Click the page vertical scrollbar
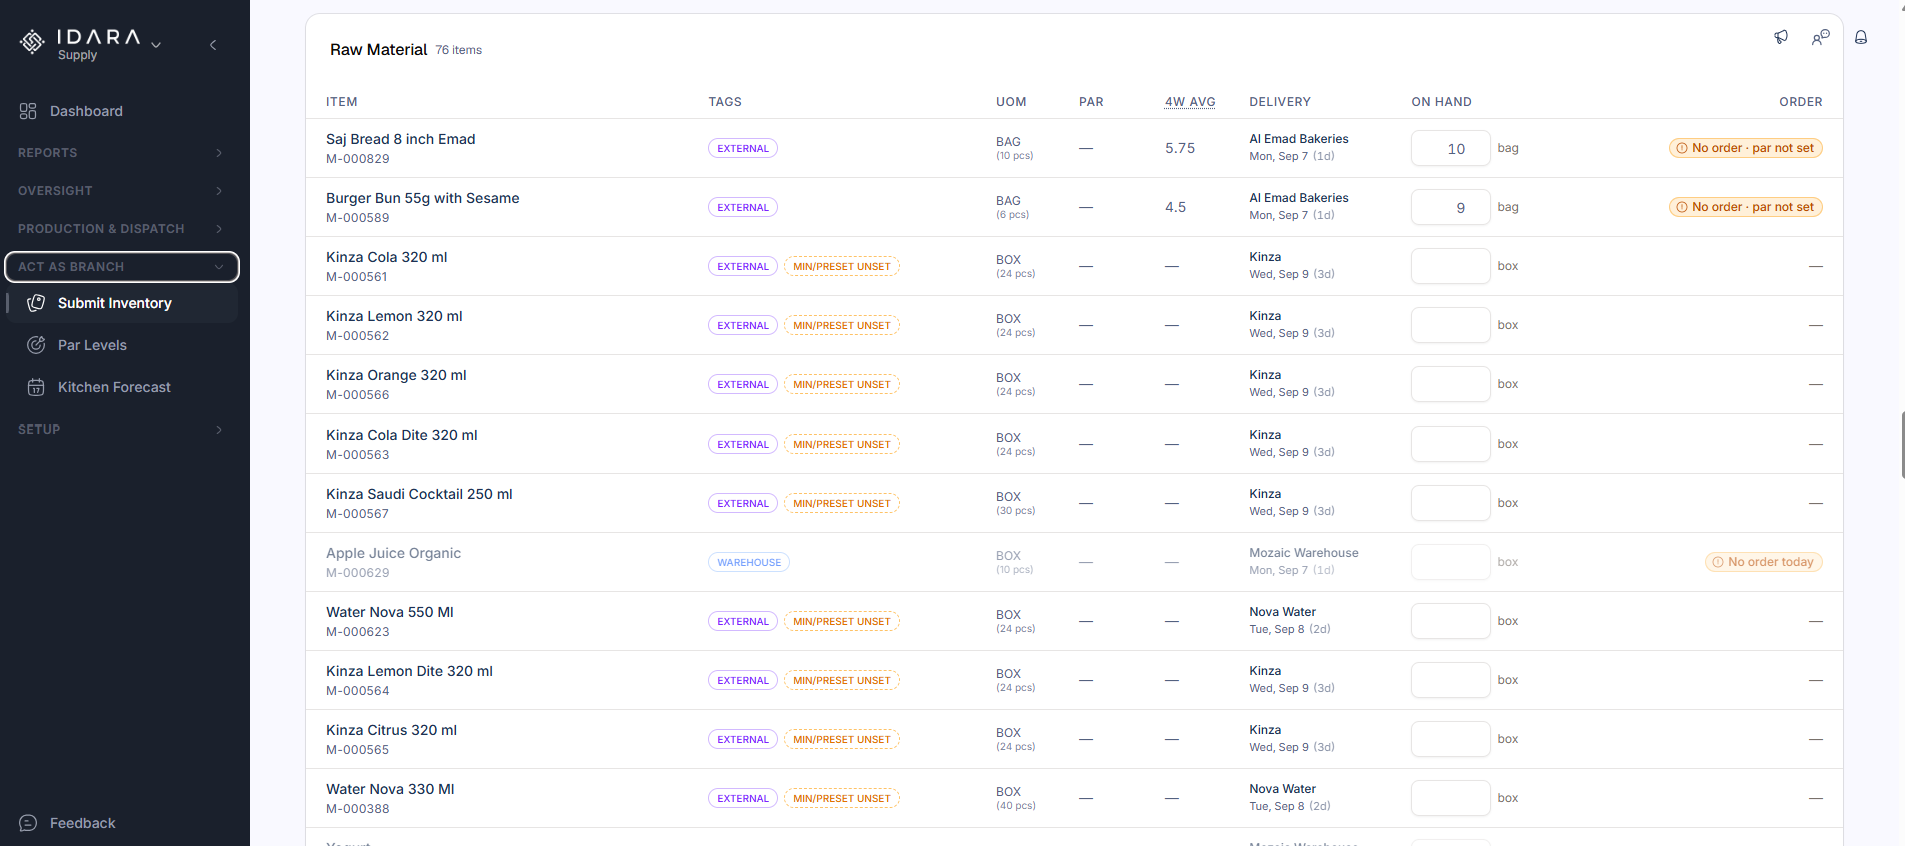The height and width of the screenshot is (846, 1905). (x=1901, y=444)
